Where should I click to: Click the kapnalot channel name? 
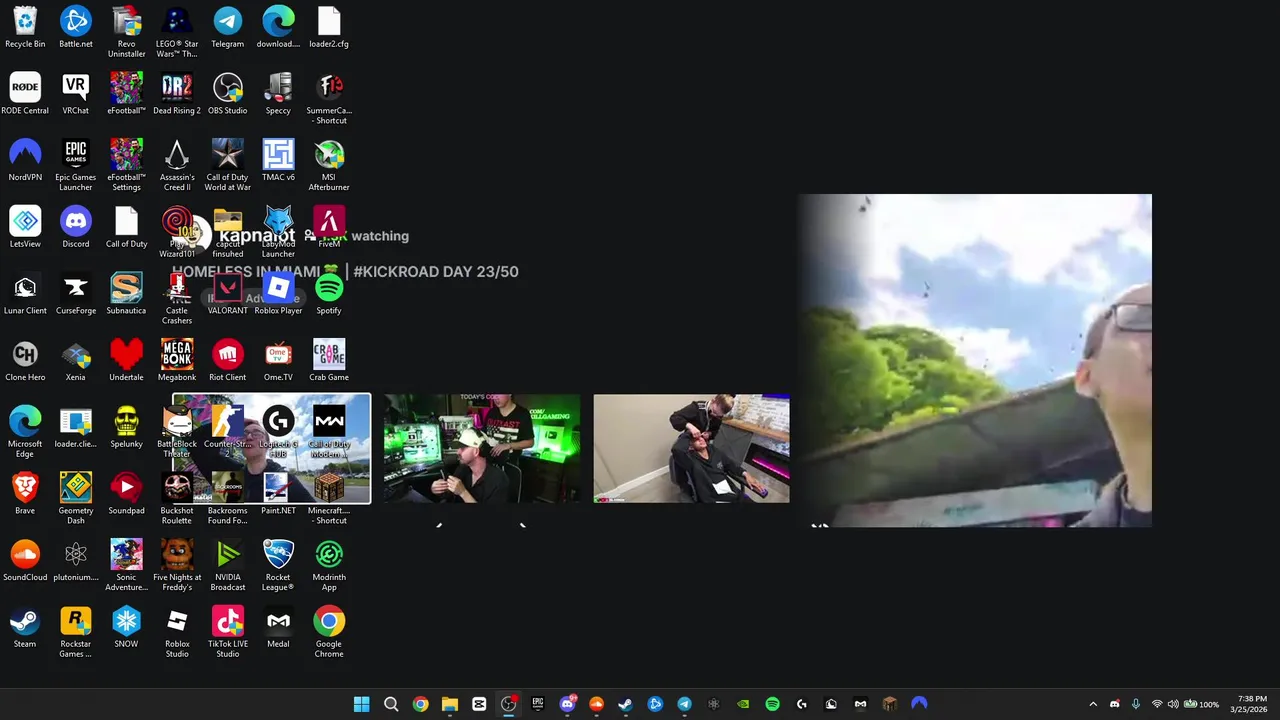[x=257, y=236]
